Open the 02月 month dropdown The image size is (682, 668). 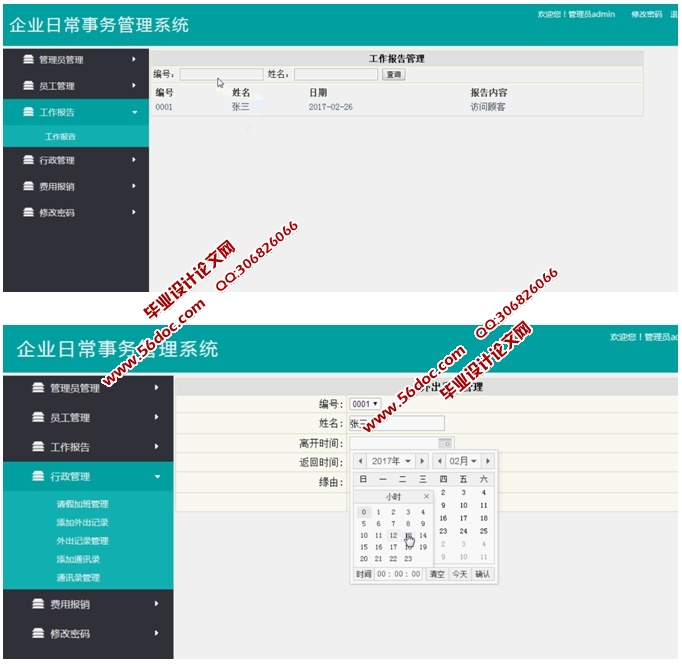pos(462,461)
